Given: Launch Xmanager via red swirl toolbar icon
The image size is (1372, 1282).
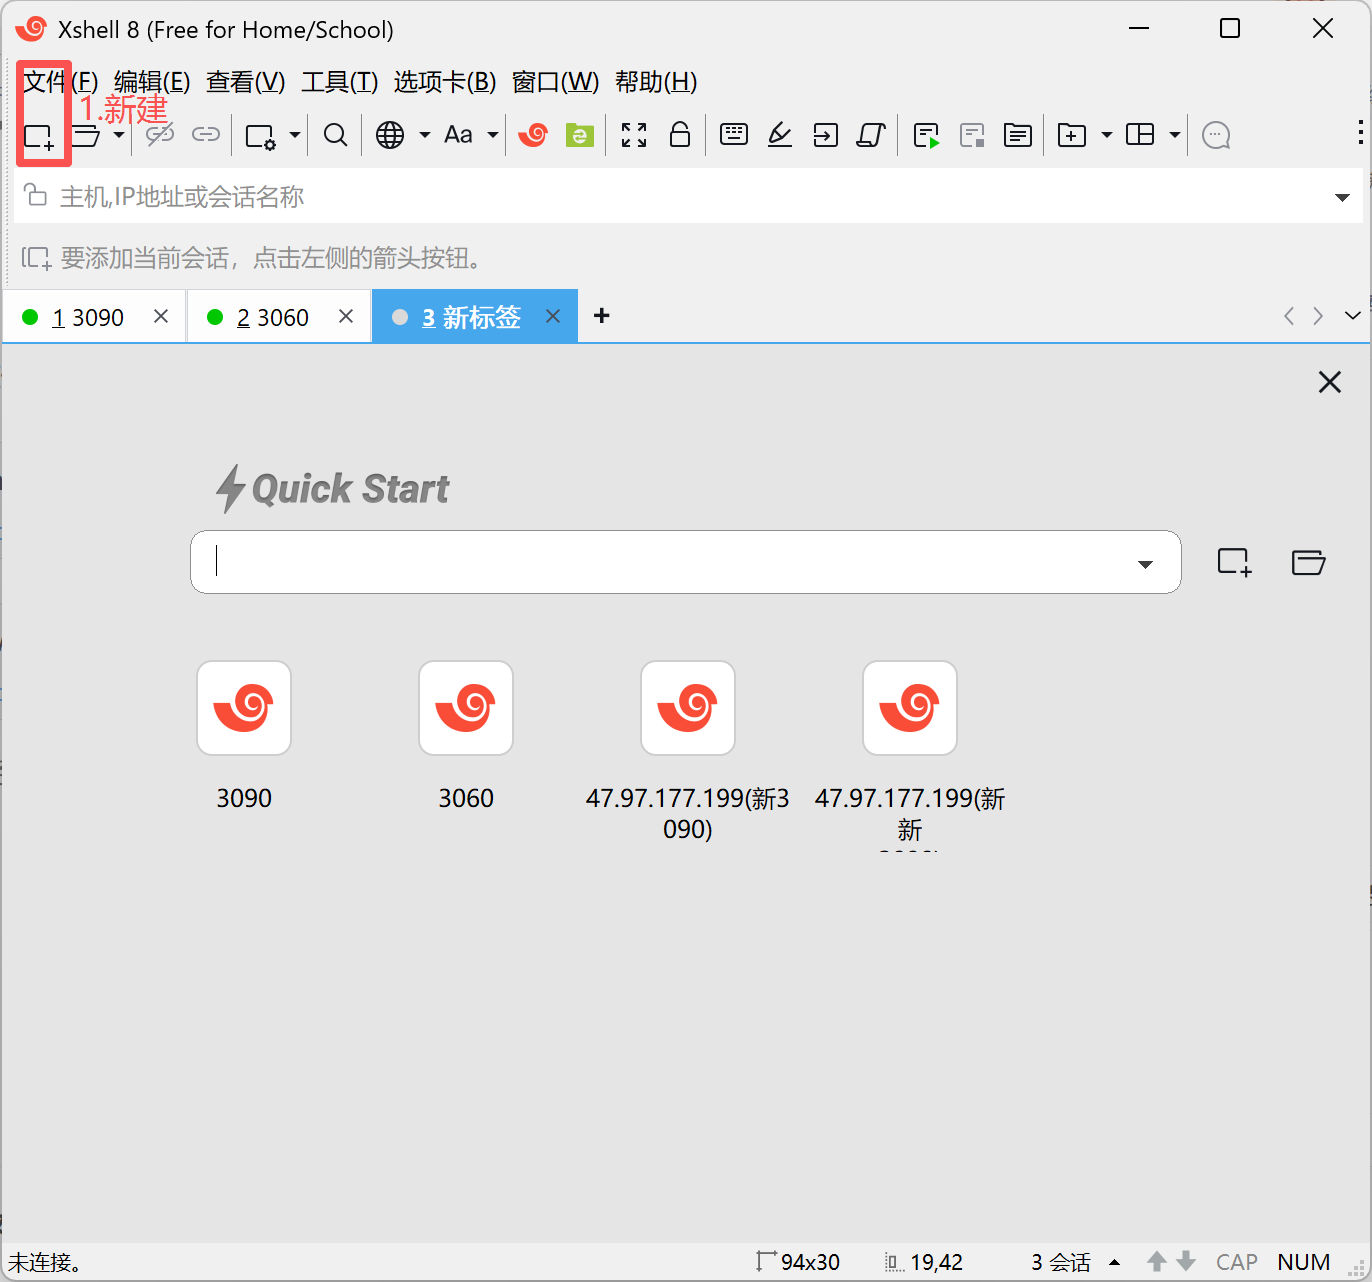Looking at the screenshot, I should point(533,135).
